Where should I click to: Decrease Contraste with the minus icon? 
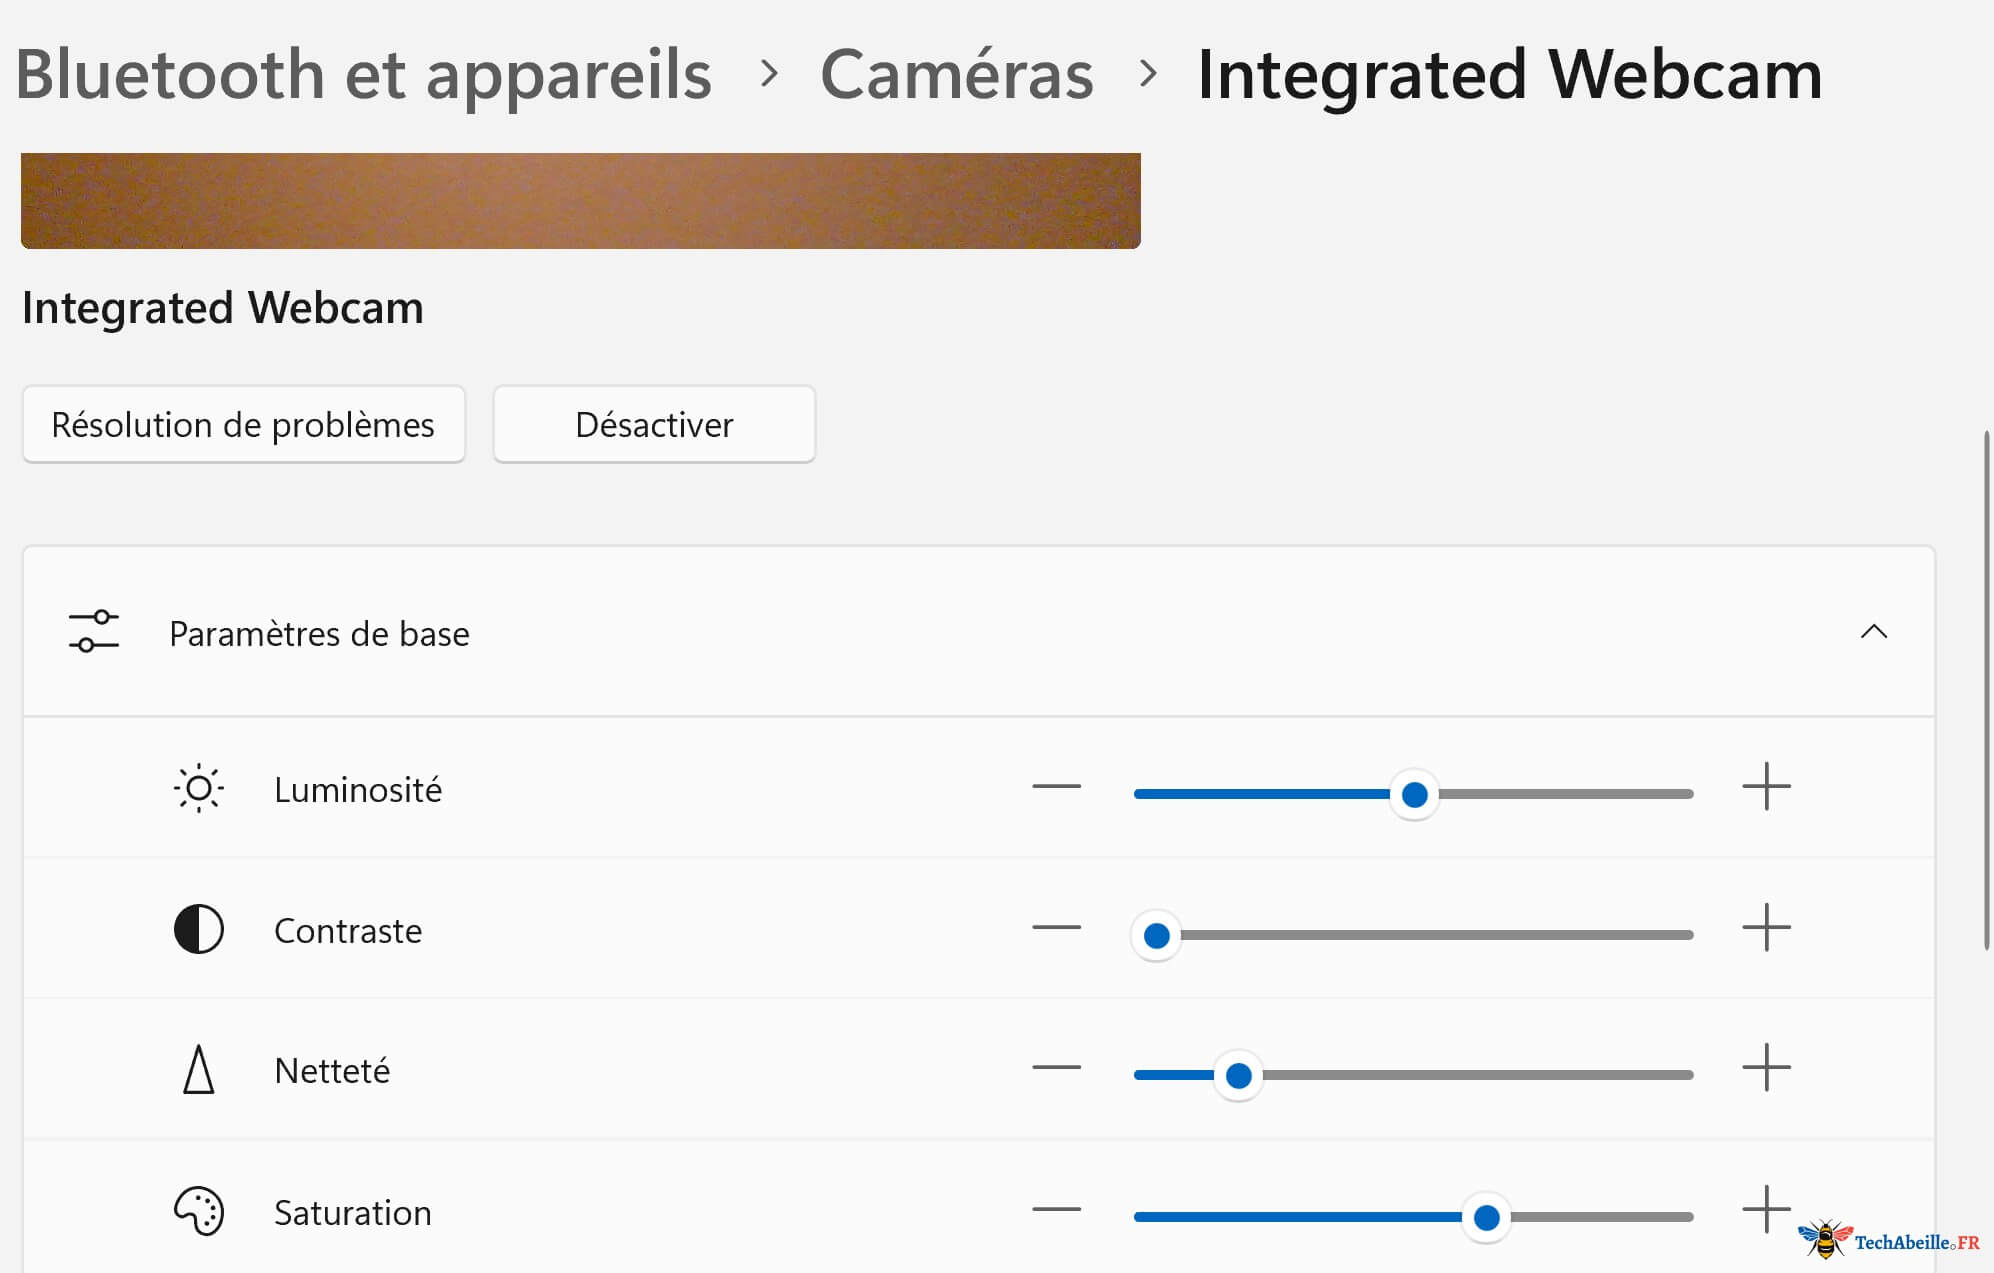1057,928
